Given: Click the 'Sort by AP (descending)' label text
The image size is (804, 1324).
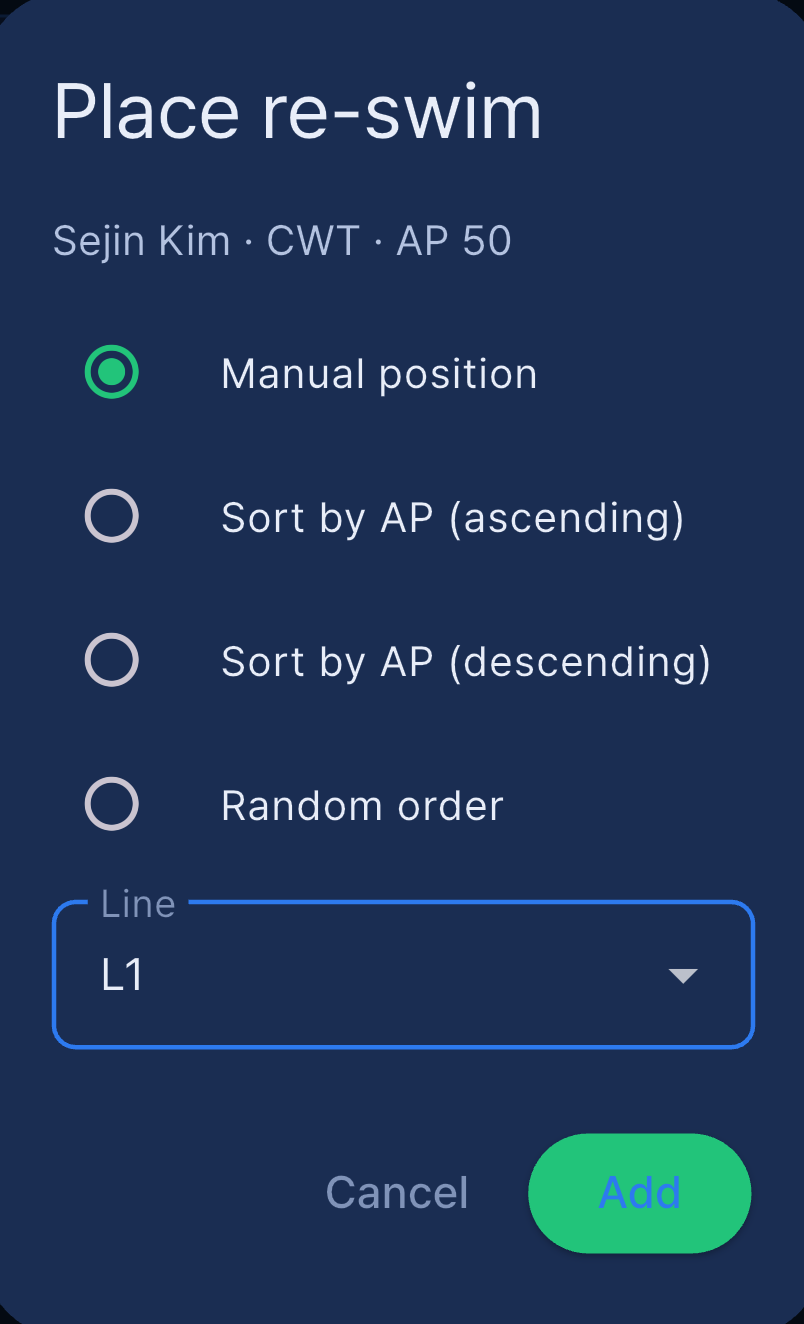Looking at the screenshot, I should (x=466, y=663).
